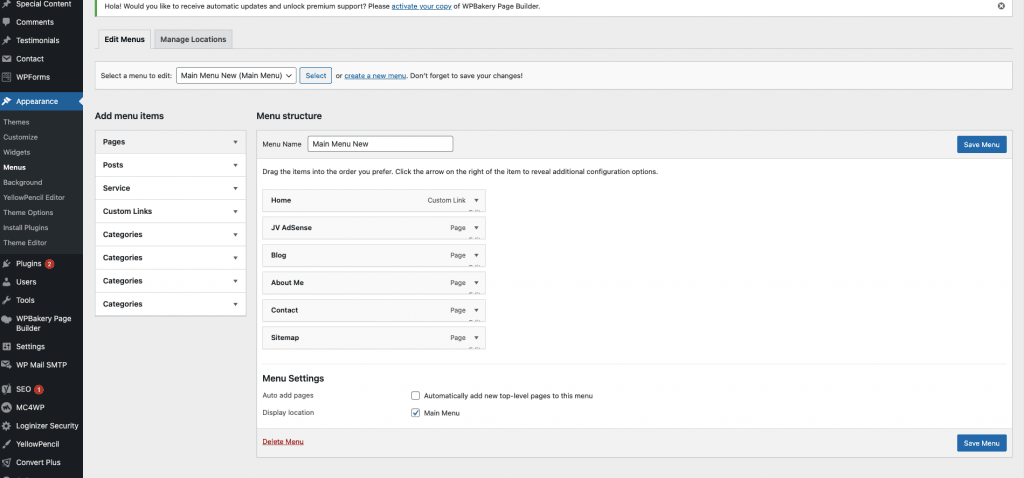Open Users via its sidebar icon

(x=7, y=282)
